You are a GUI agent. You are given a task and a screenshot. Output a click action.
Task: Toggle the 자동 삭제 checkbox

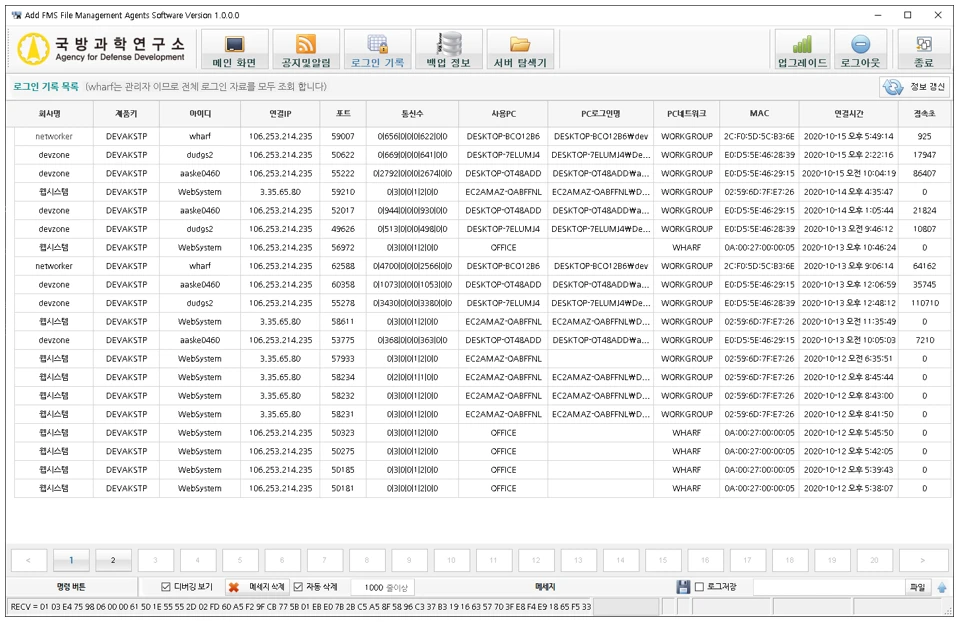(x=298, y=587)
